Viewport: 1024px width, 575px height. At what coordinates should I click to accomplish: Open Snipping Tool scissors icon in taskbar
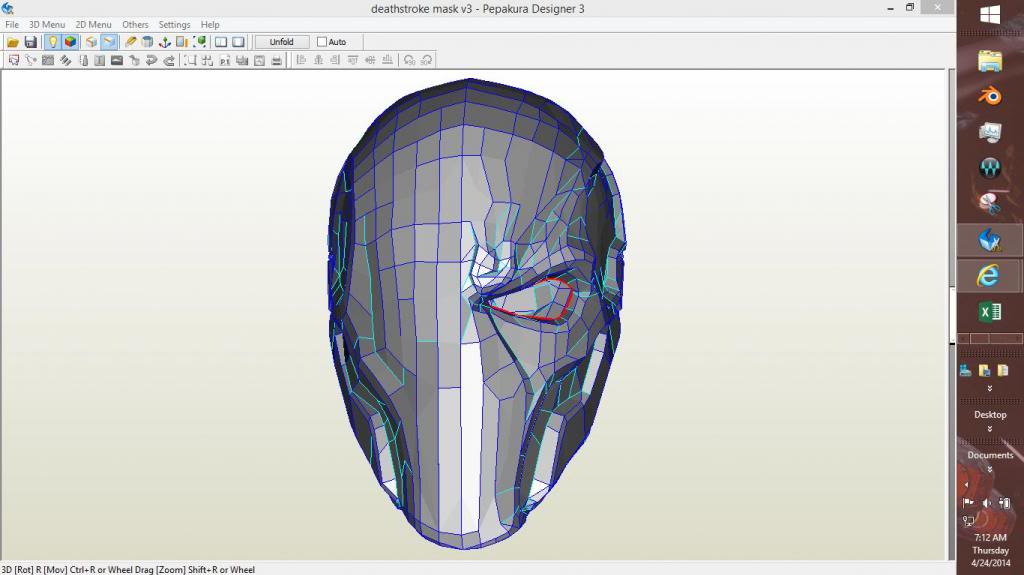[x=990, y=204]
